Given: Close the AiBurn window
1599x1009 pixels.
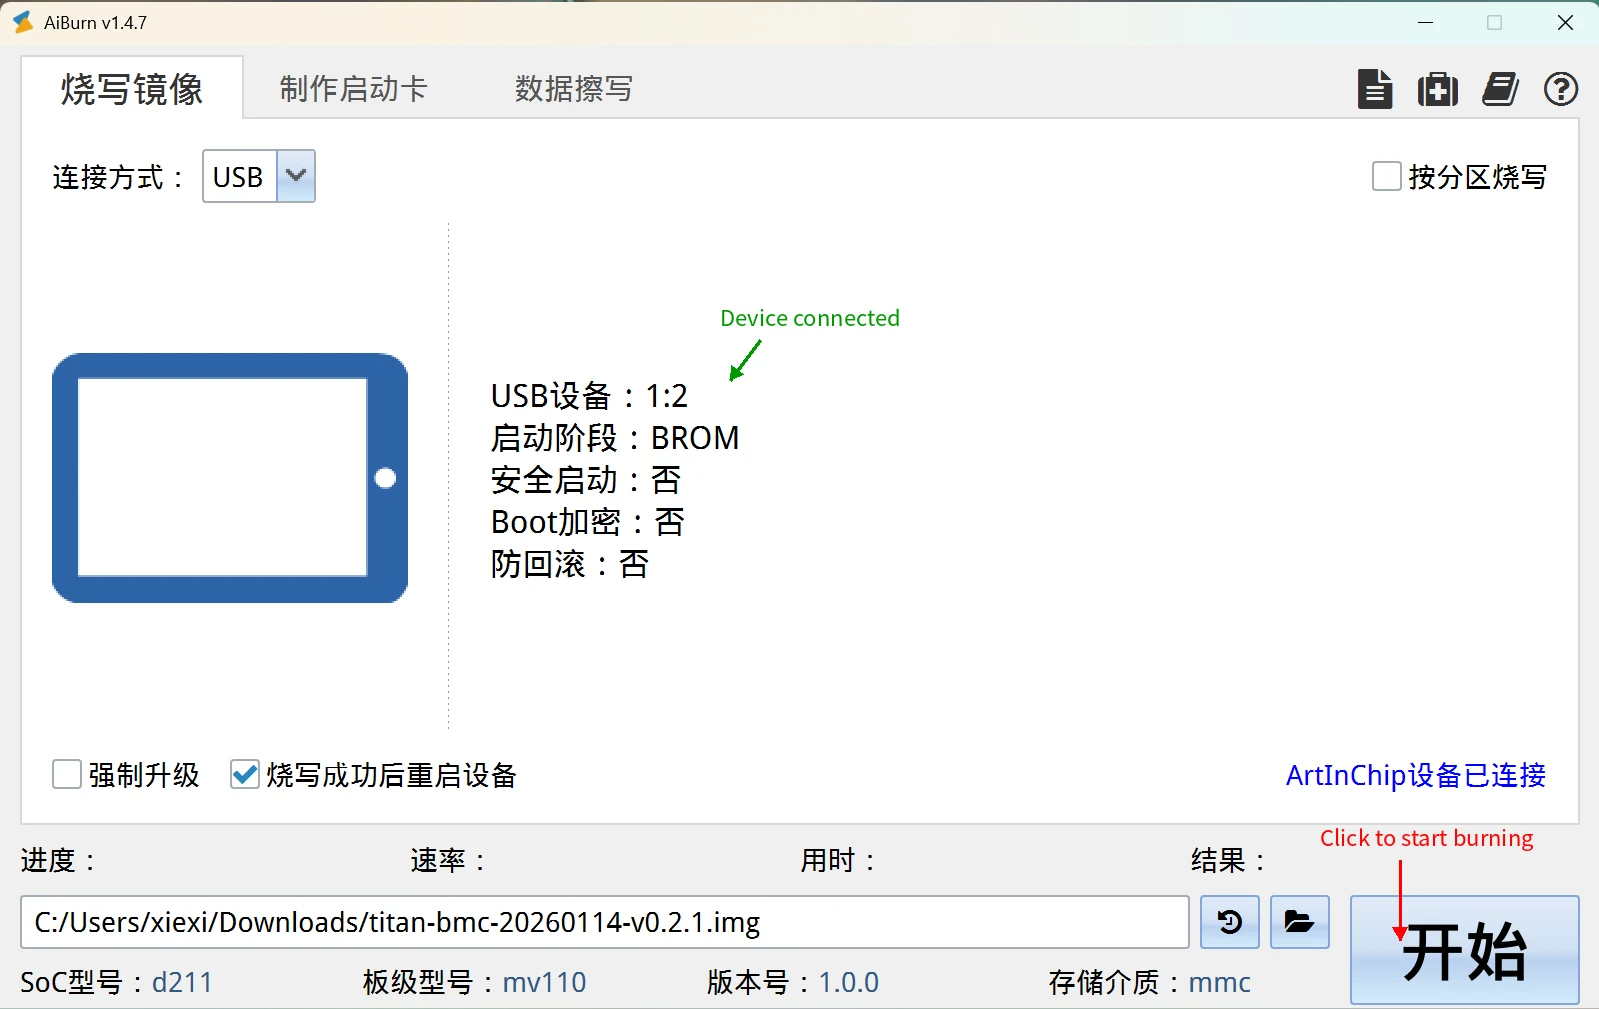Looking at the screenshot, I should (x=1565, y=22).
